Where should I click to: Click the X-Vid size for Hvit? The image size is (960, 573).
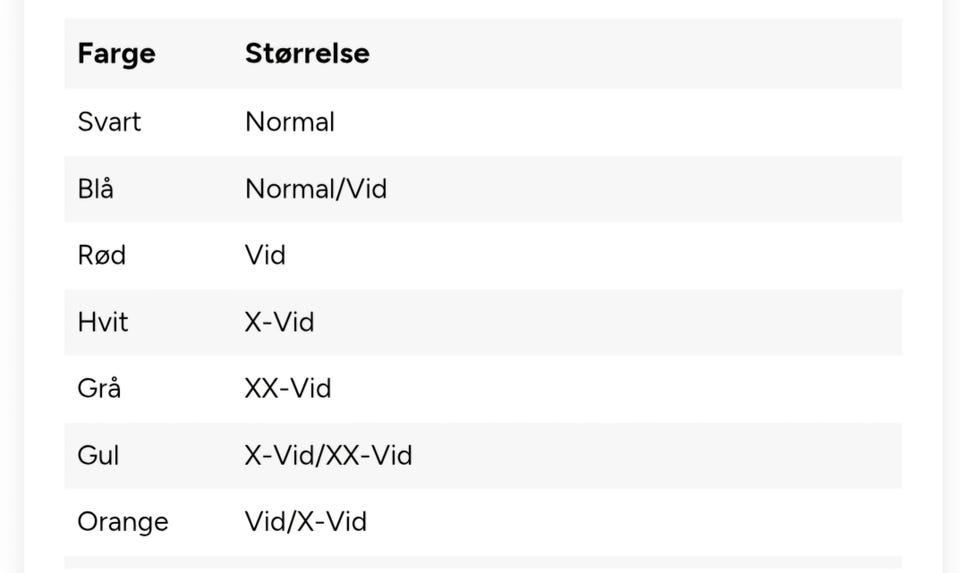click(x=279, y=322)
